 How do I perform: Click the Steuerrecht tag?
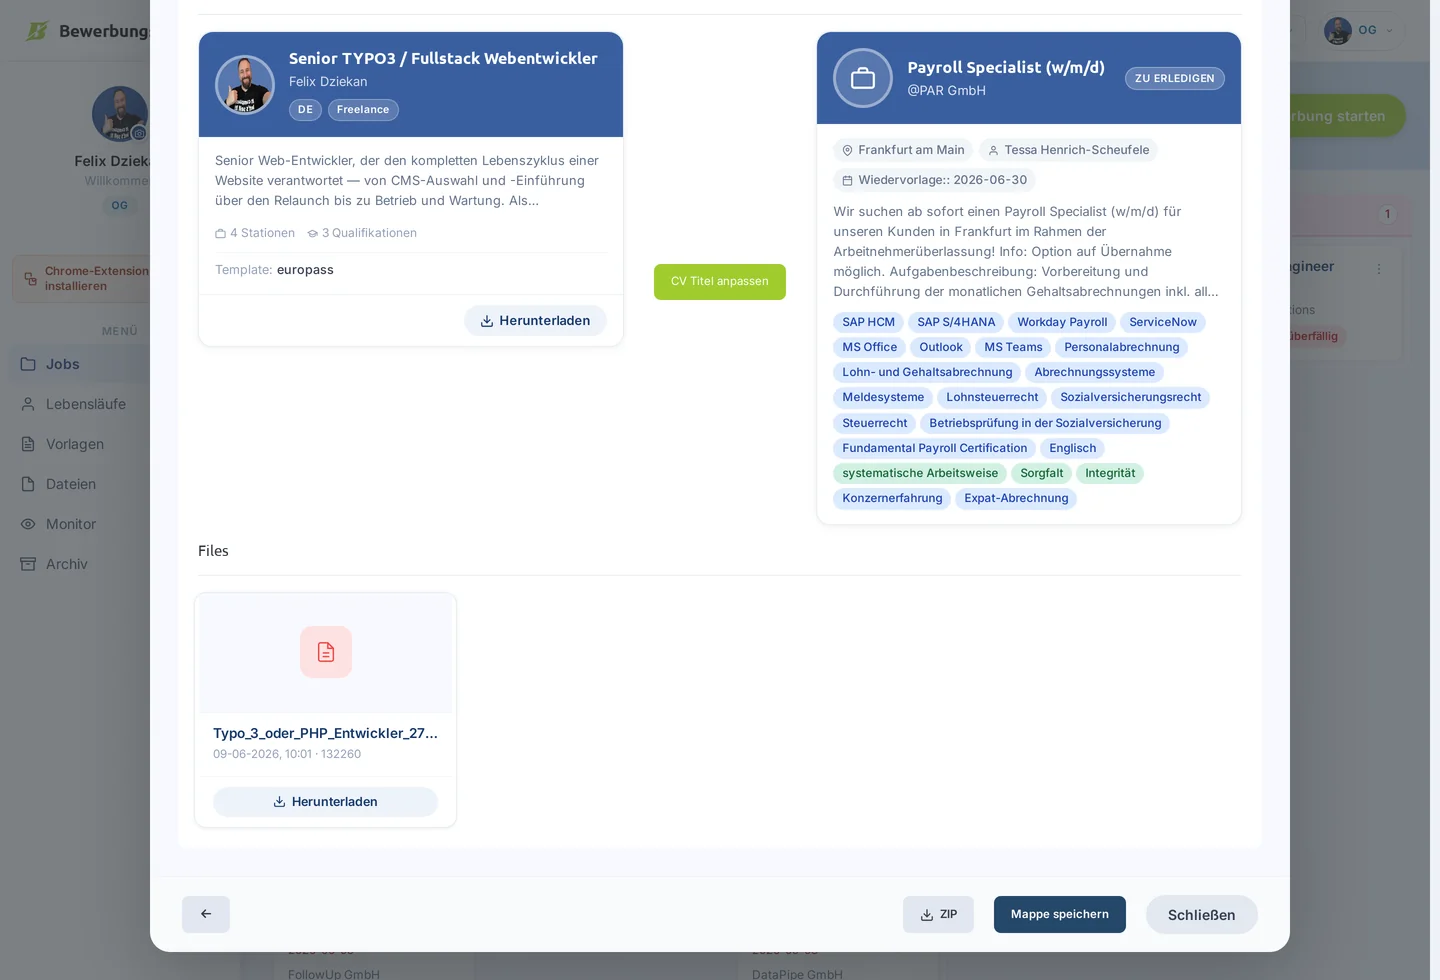pyautogui.click(x=875, y=423)
